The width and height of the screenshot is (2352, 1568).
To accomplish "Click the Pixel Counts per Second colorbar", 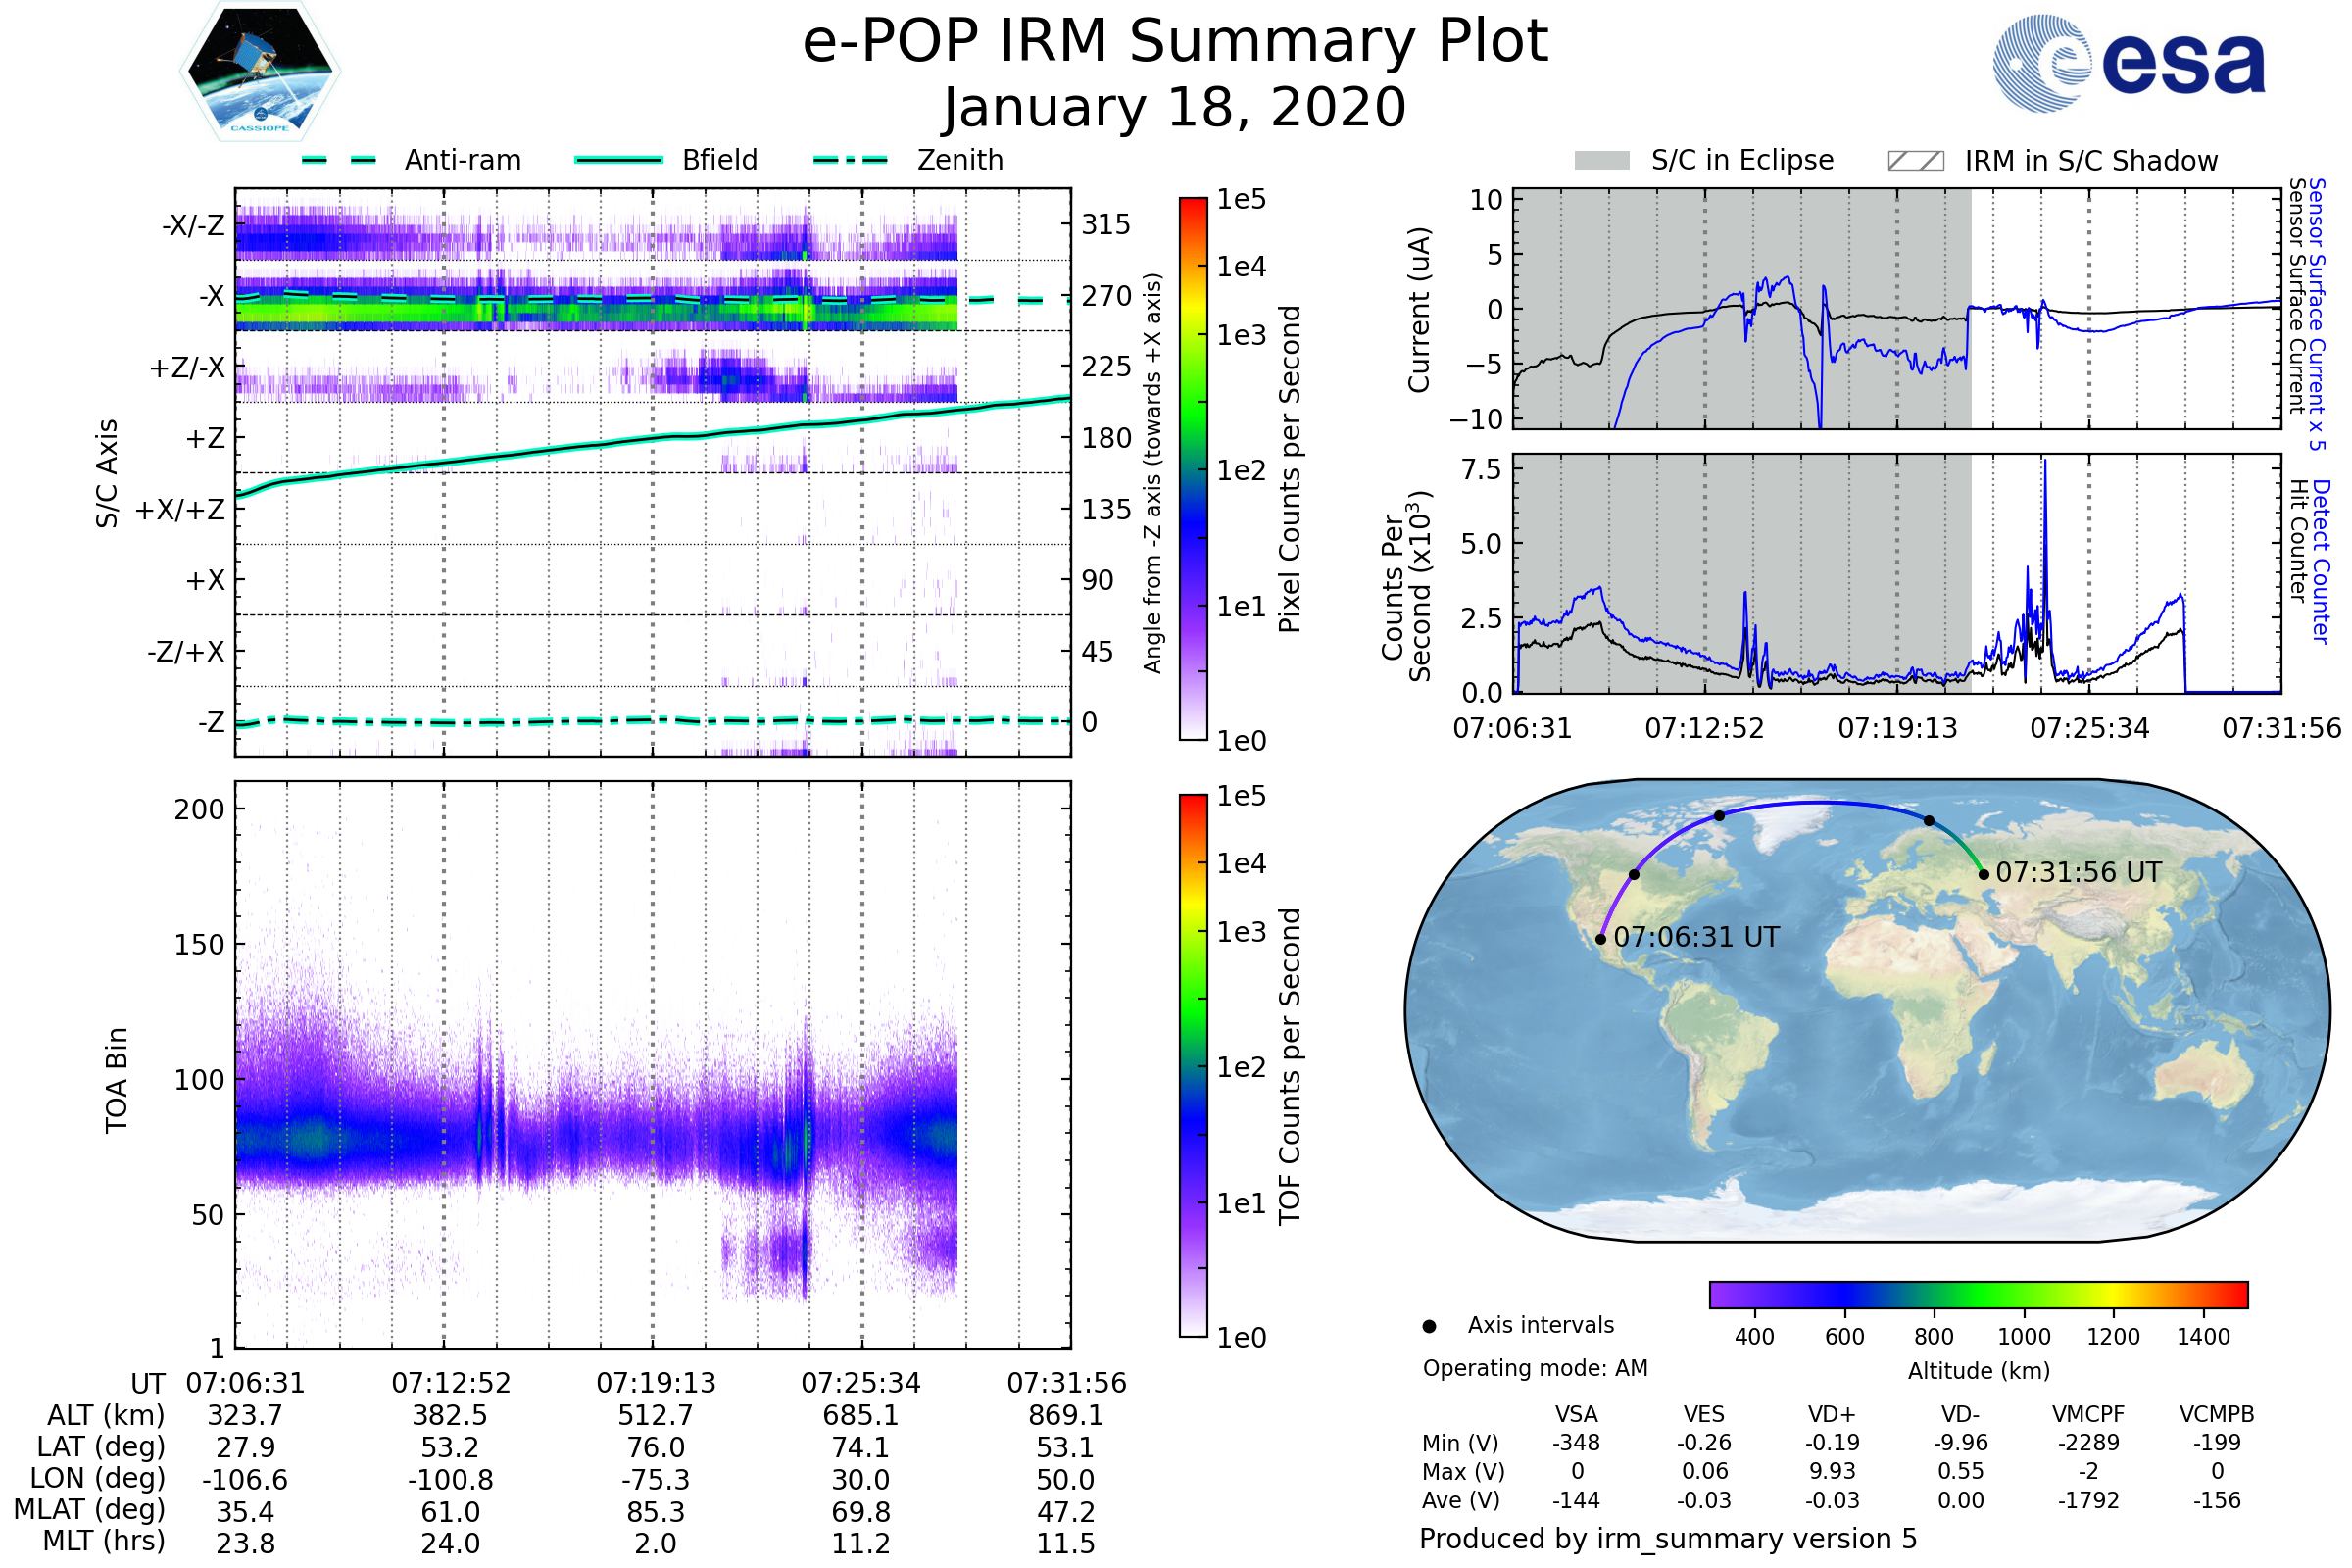I will point(1193,468).
